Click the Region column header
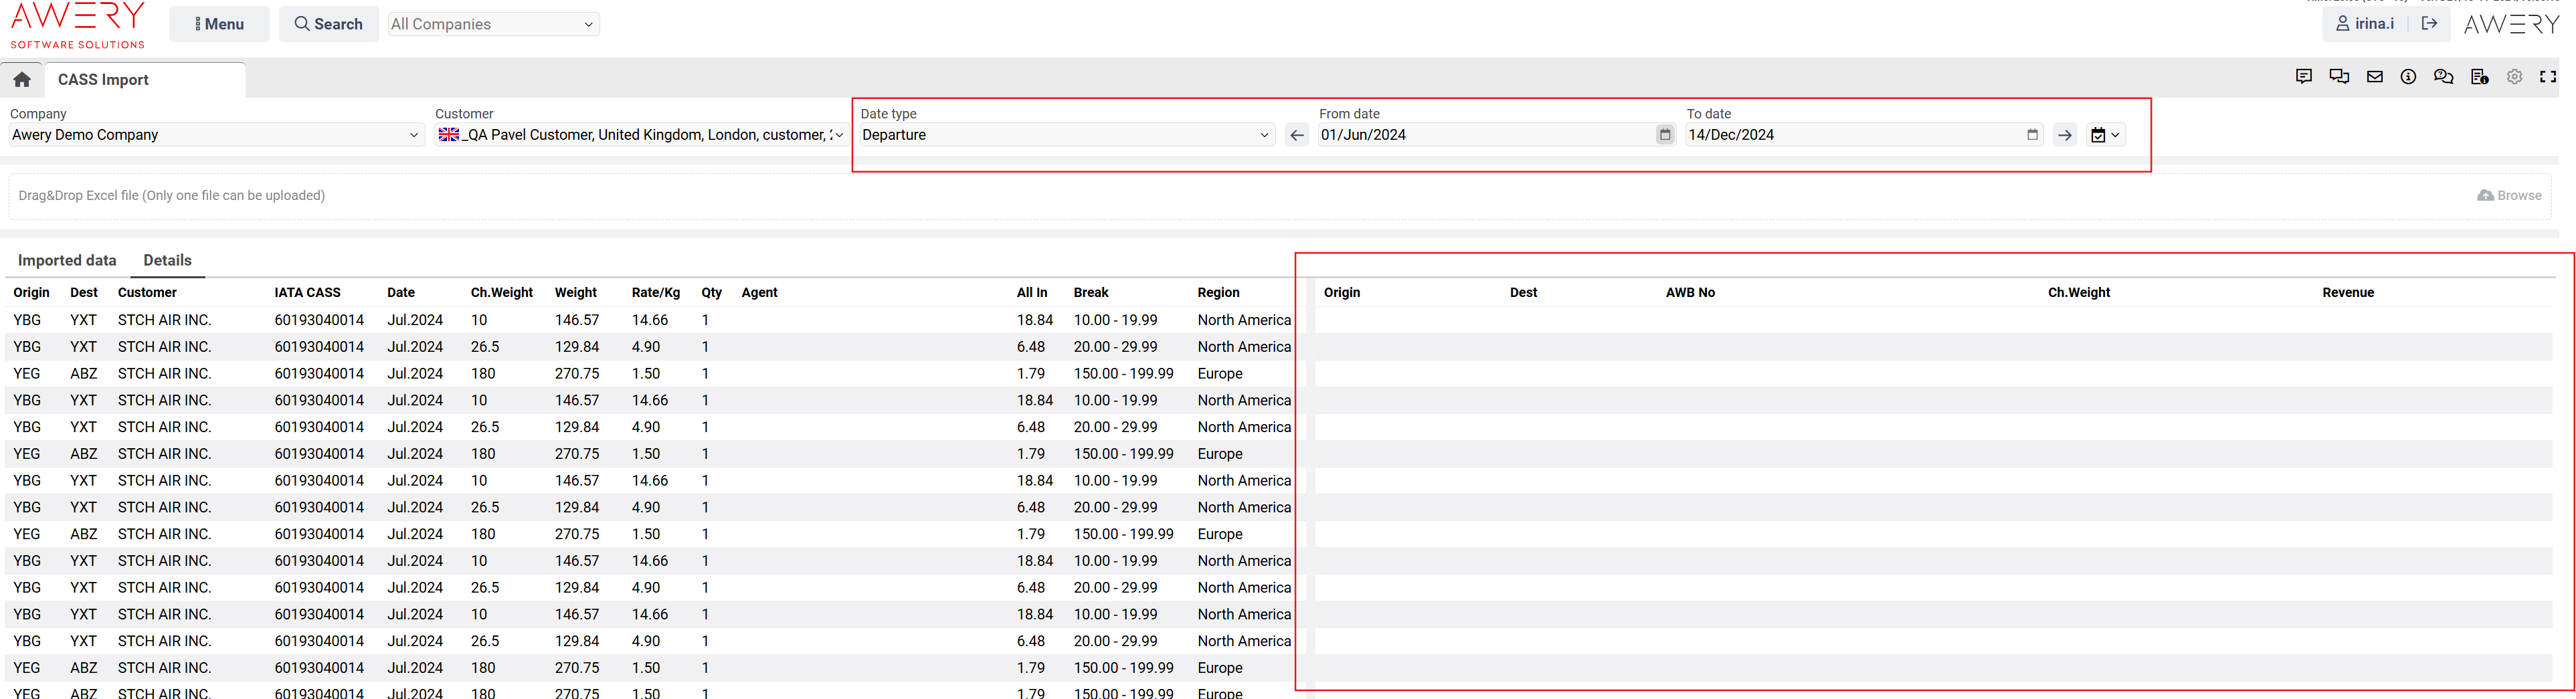The width and height of the screenshot is (2576, 699). (x=1218, y=293)
